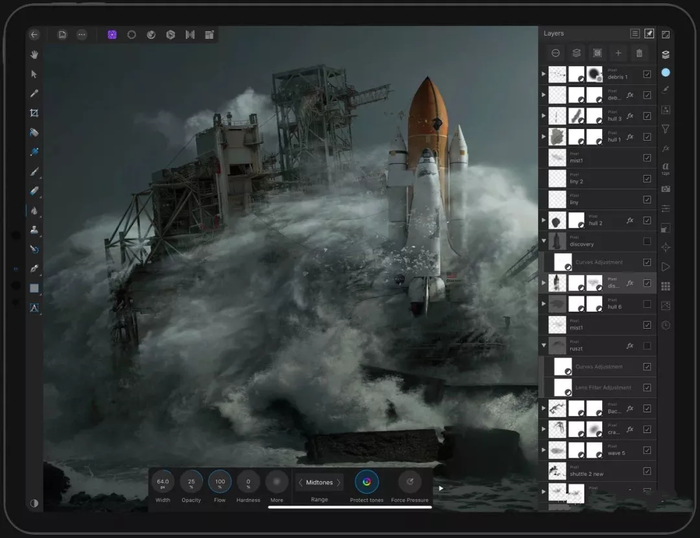Delete layer with the trash icon
Viewport: 700px width, 538px height.
[x=639, y=53]
